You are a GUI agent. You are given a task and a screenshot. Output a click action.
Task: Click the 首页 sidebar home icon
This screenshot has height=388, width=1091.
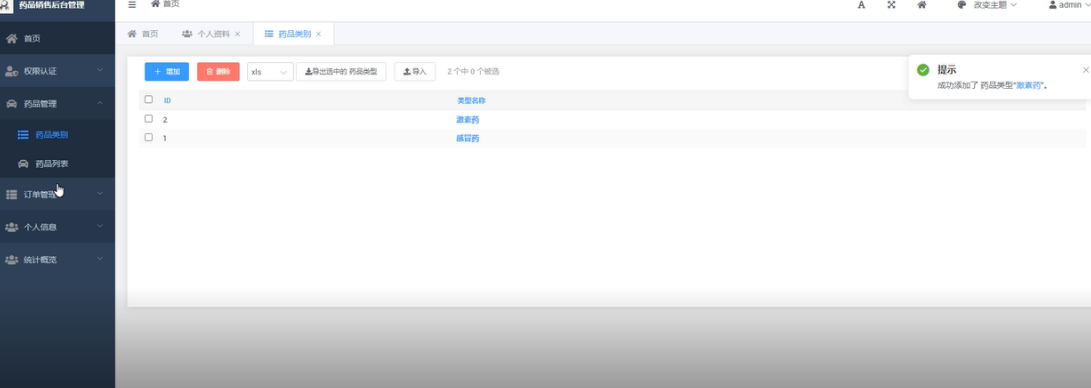coord(11,38)
